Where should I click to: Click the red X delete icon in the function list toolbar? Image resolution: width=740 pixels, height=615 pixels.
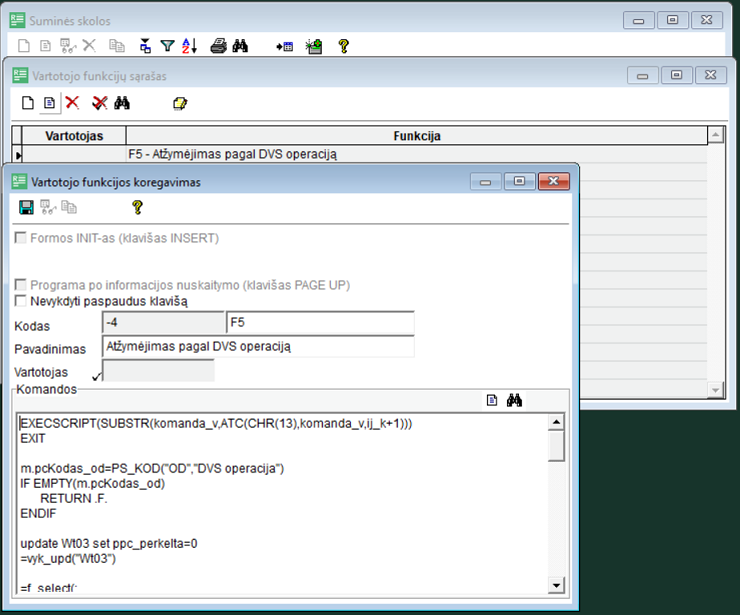coord(72,103)
